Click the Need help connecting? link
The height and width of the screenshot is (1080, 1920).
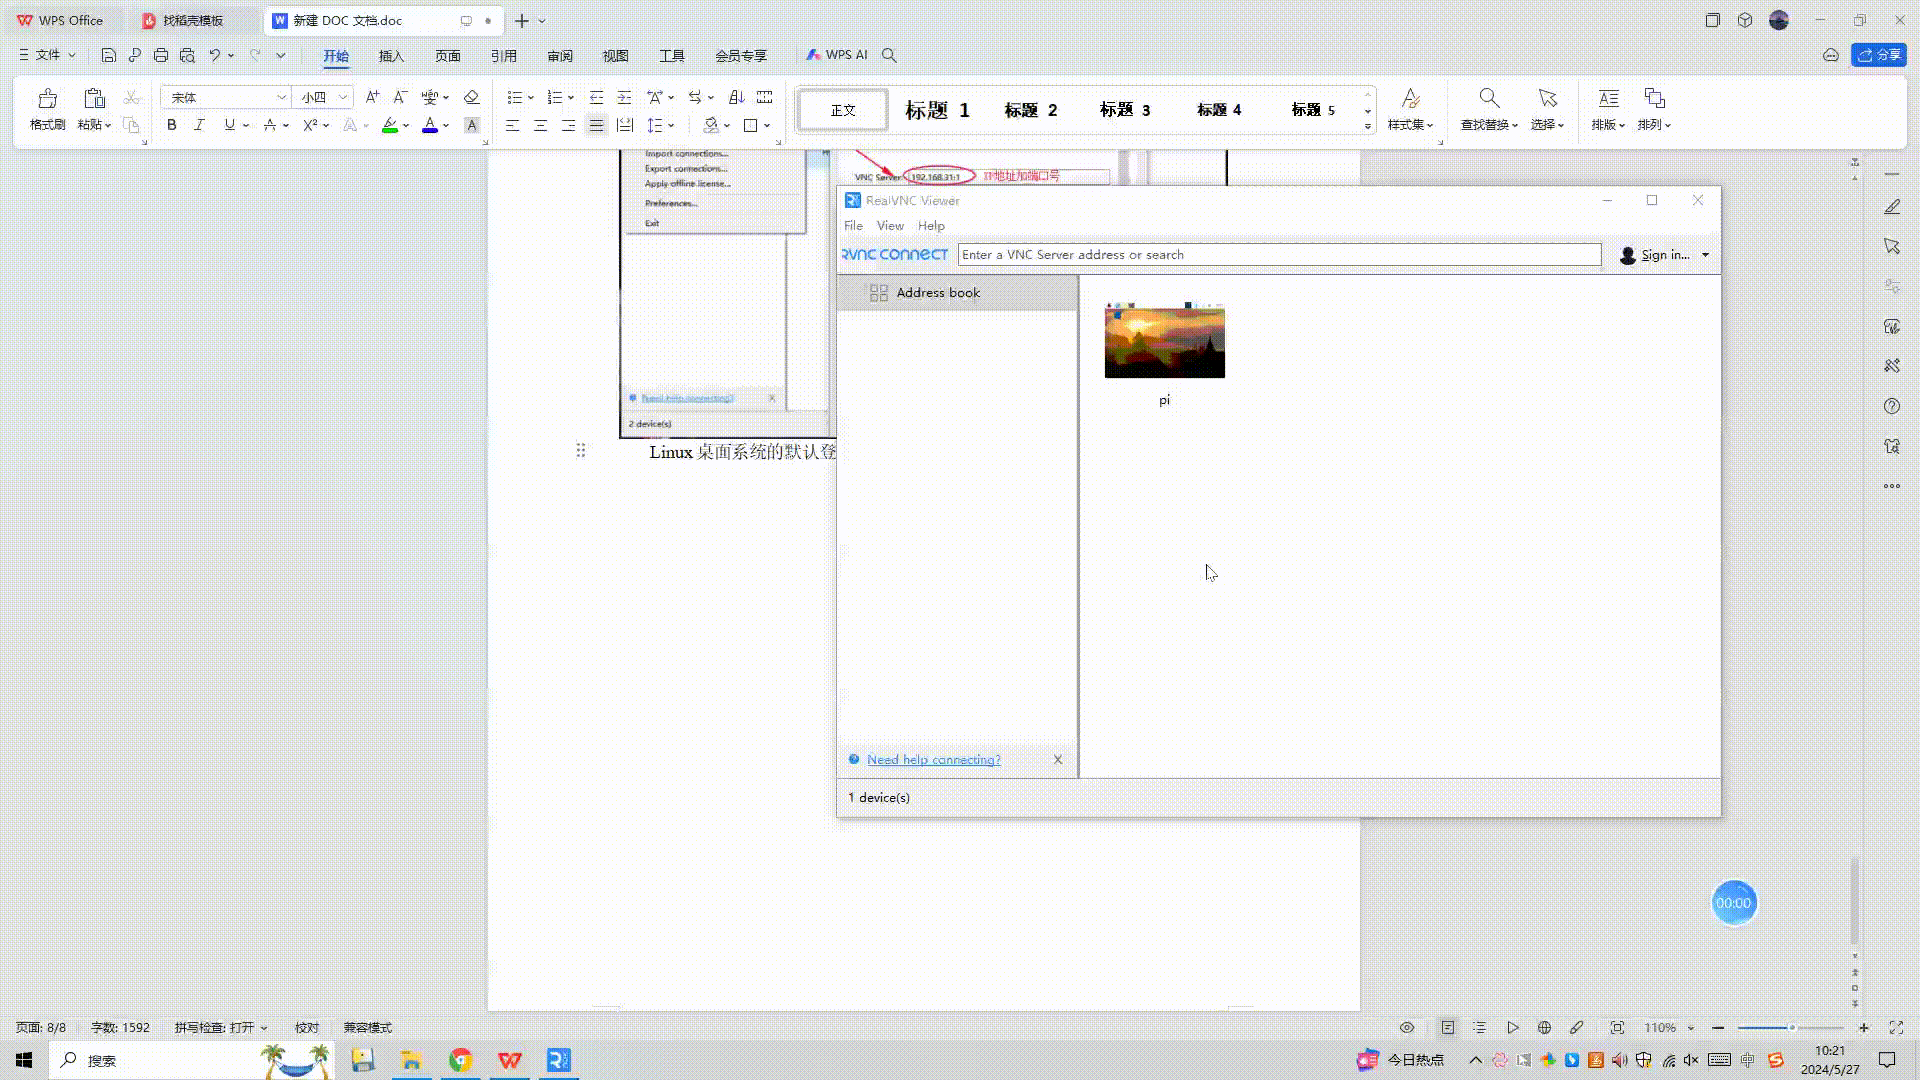pyautogui.click(x=933, y=760)
